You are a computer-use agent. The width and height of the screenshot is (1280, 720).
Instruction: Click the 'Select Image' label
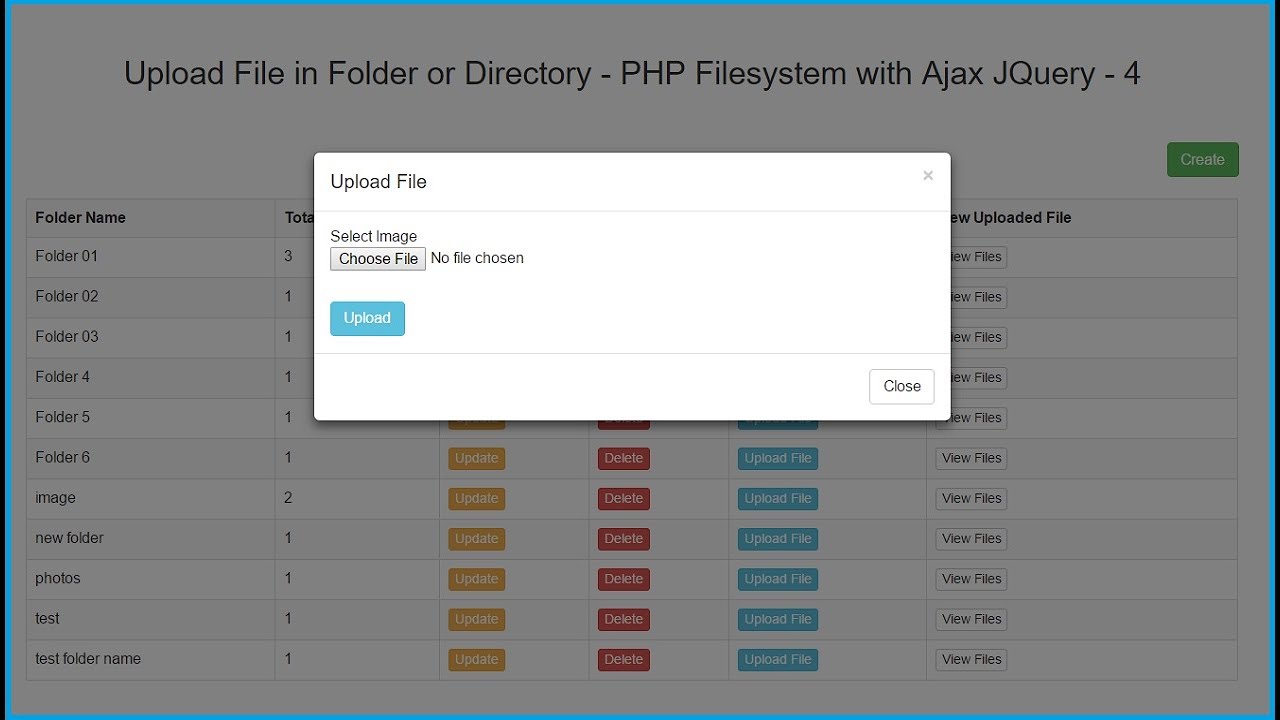[x=374, y=237]
